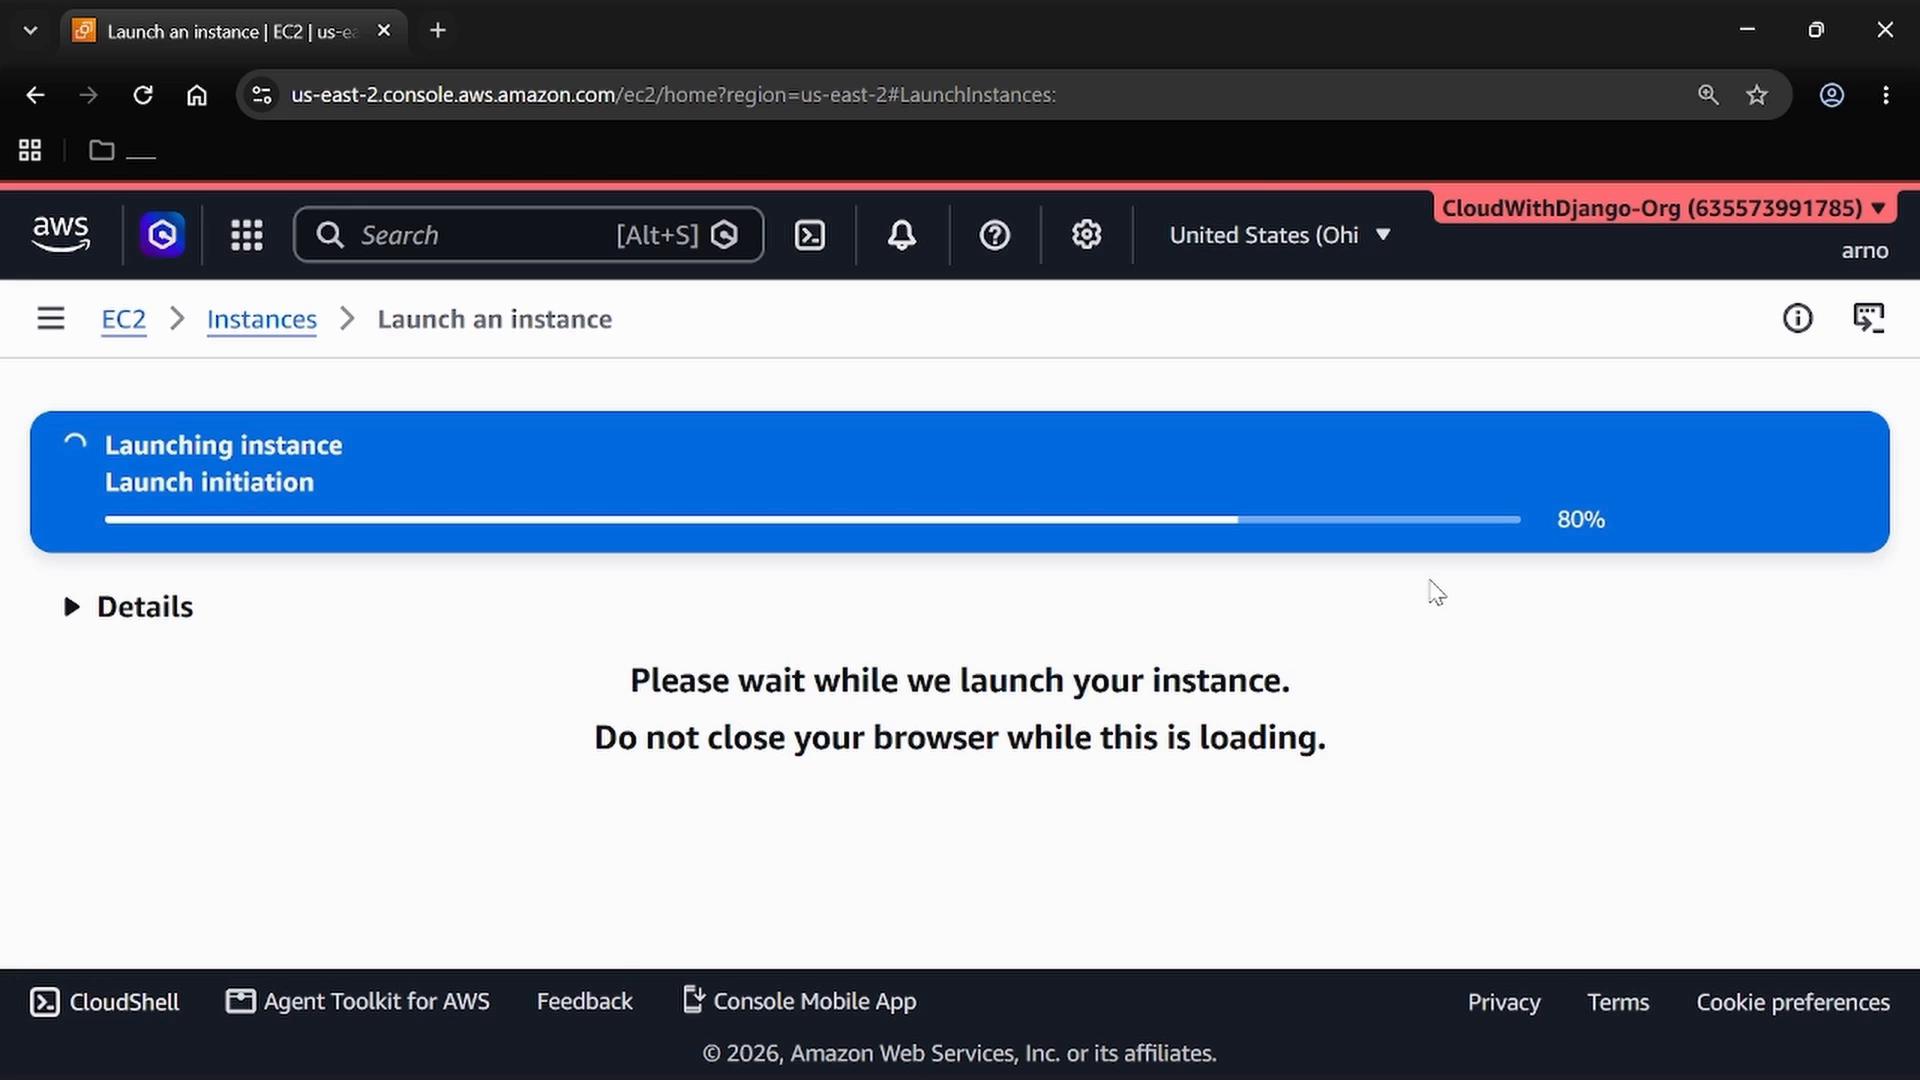
Task: Launch CloudShell from the top navigation icon
Action: point(809,235)
